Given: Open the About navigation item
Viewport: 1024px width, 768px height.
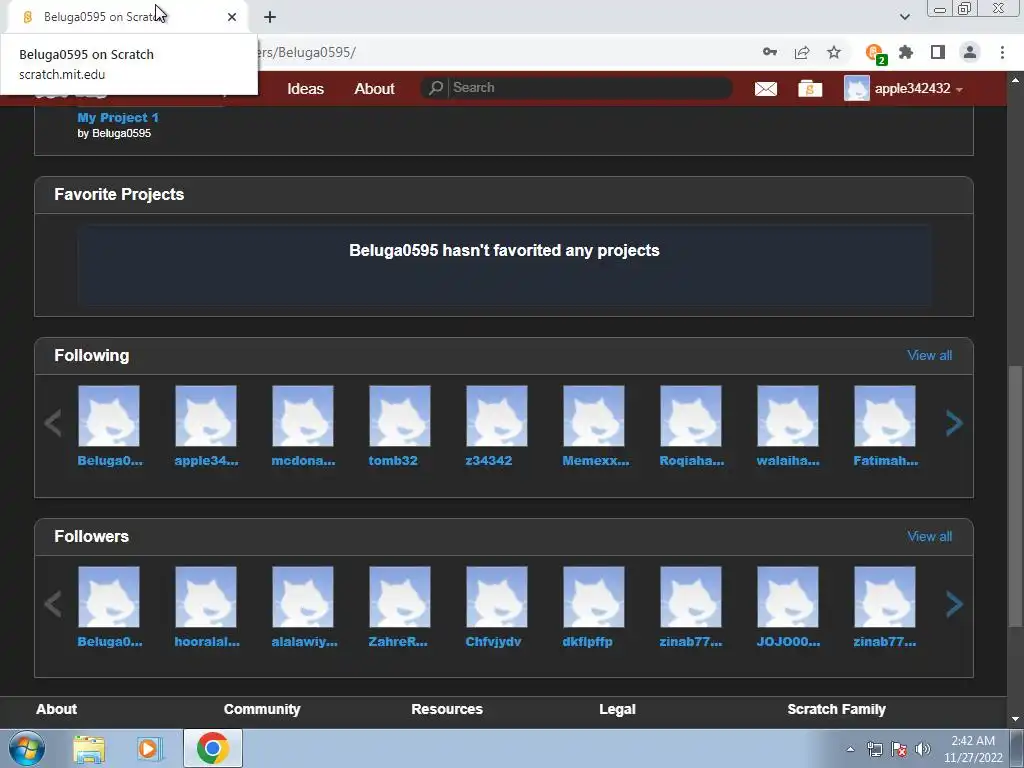Looking at the screenshot, I should (374, 89).
